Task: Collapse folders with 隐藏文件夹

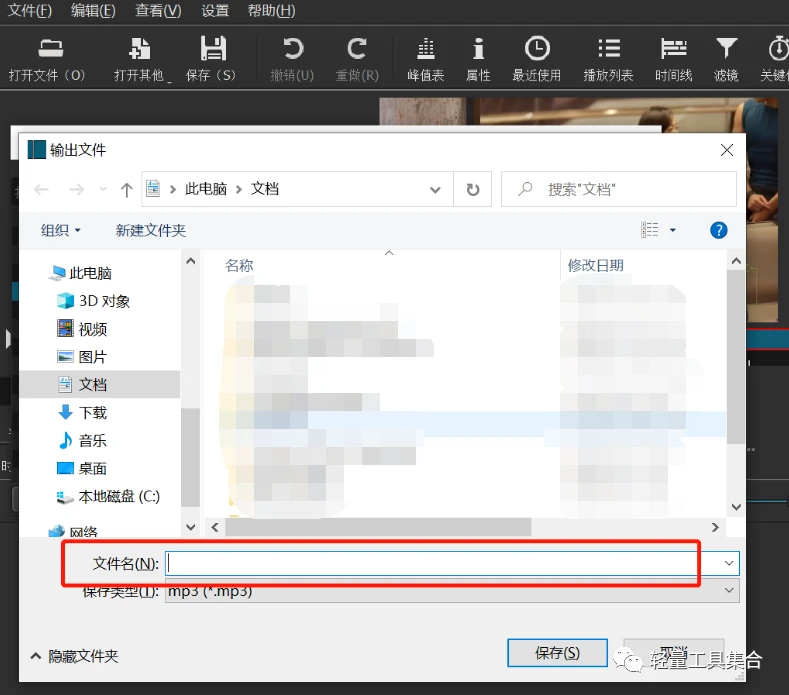Action: coord(74,656)
